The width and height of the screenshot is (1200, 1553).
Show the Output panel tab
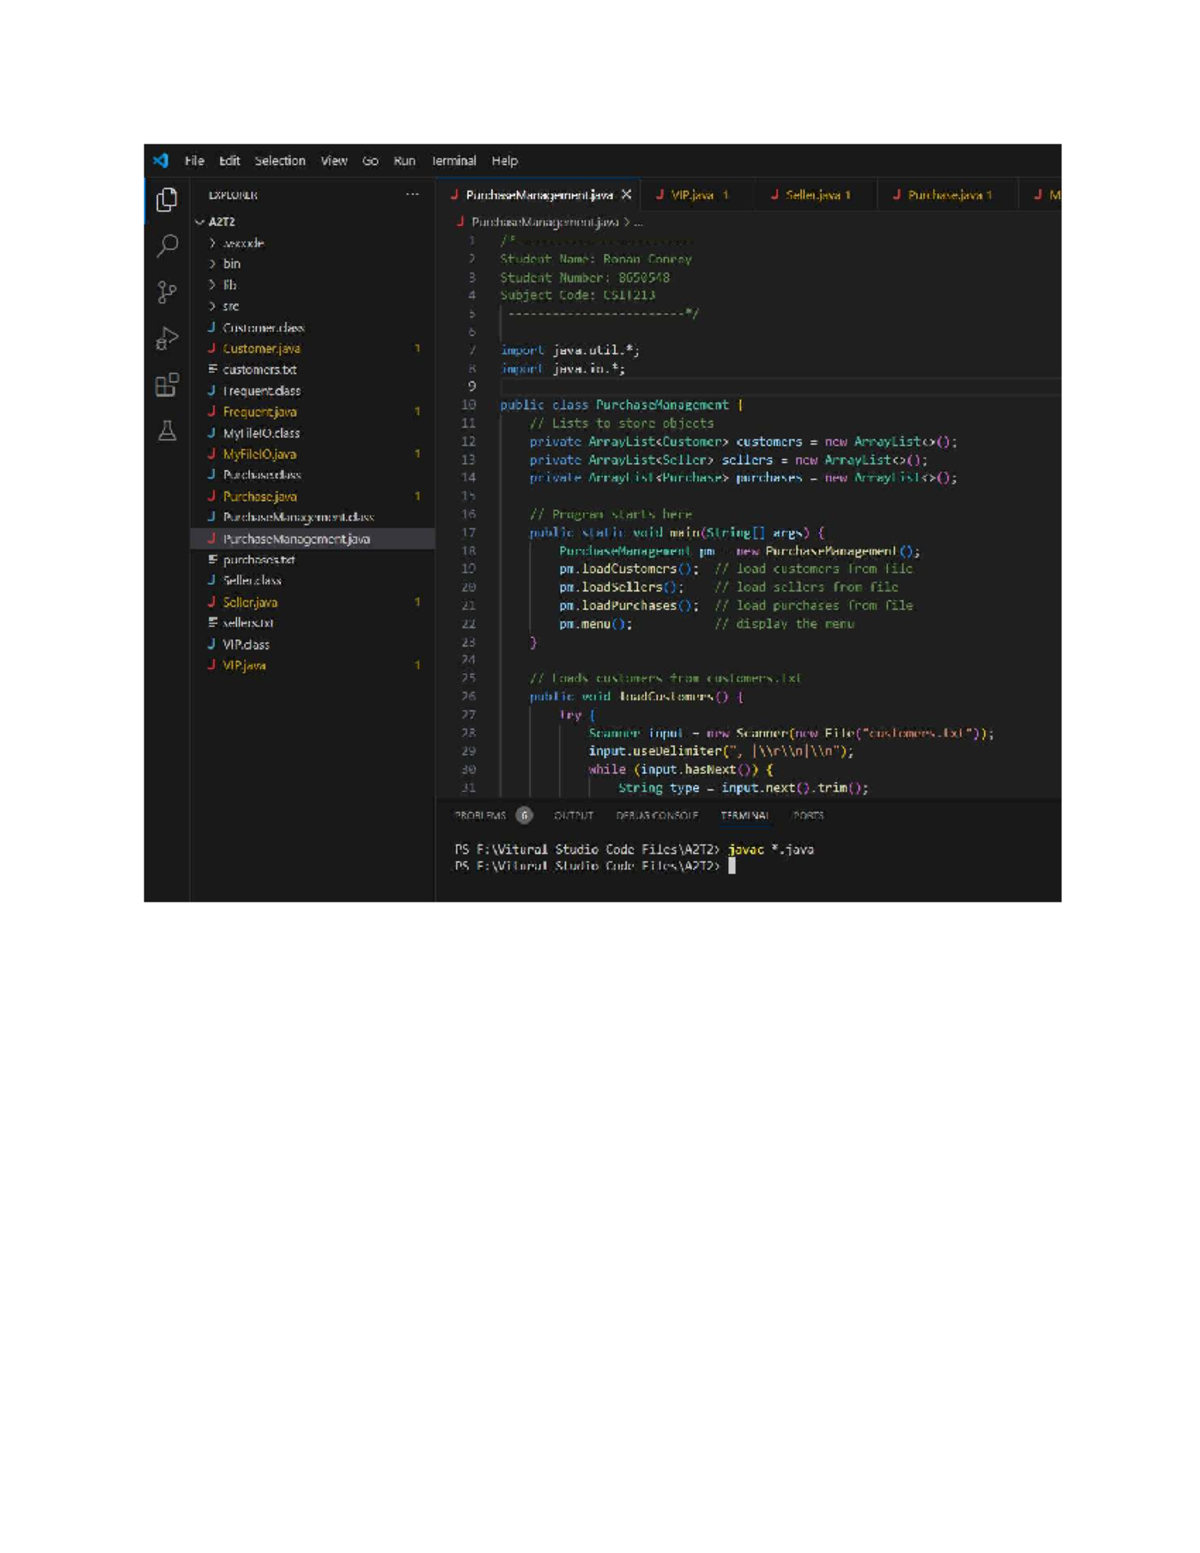coord(574,815)
